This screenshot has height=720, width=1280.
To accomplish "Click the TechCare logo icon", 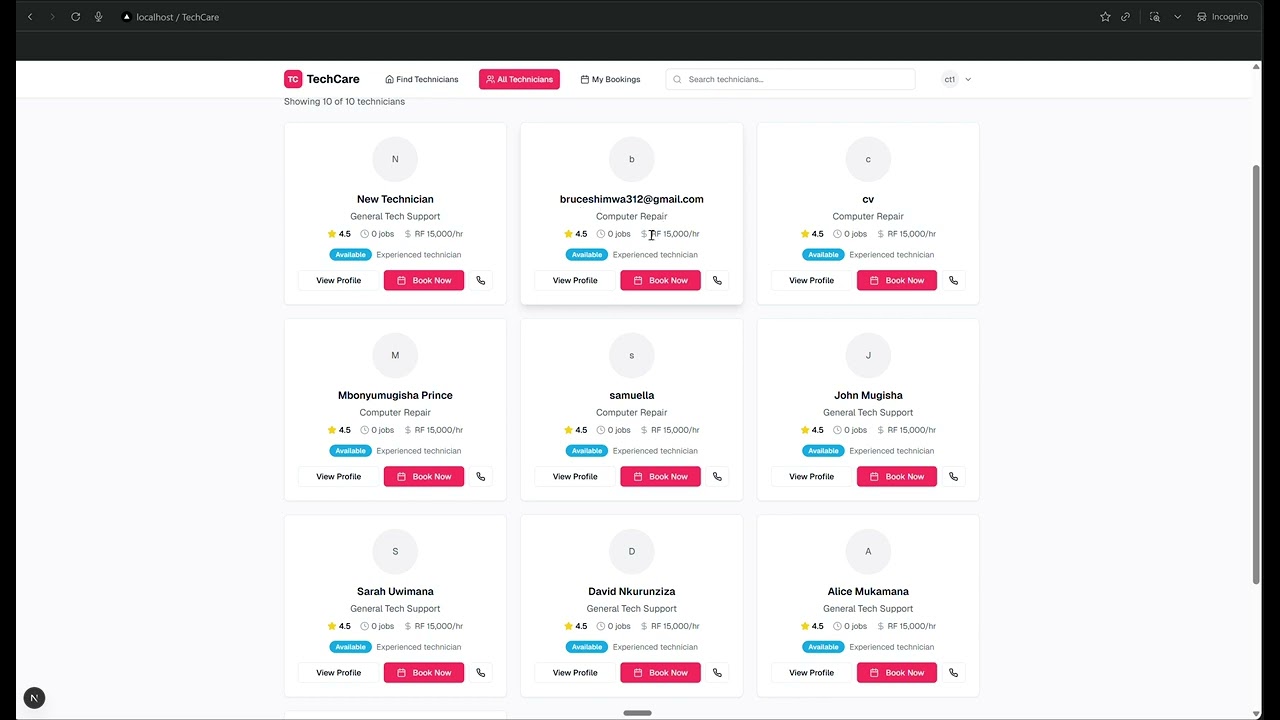I will coord(292,79).
